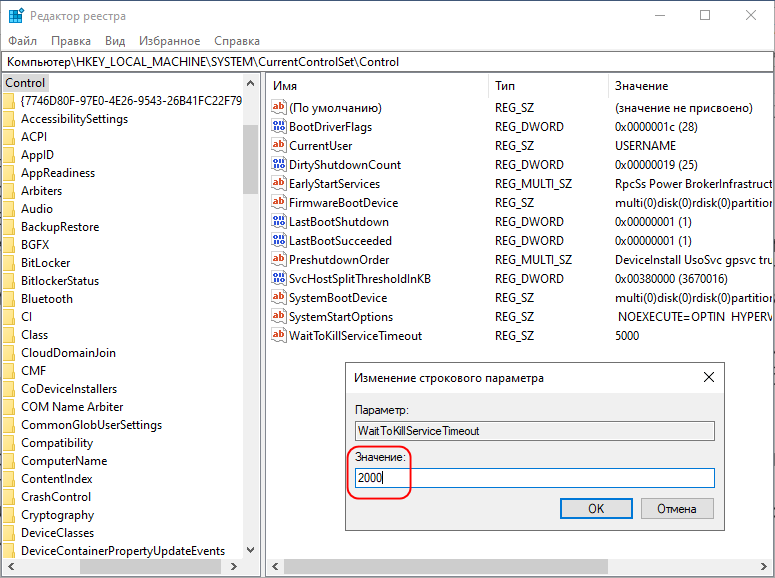Click the folder icon of Cryptography key
The image size is (775, 578).
pos(9,515)
